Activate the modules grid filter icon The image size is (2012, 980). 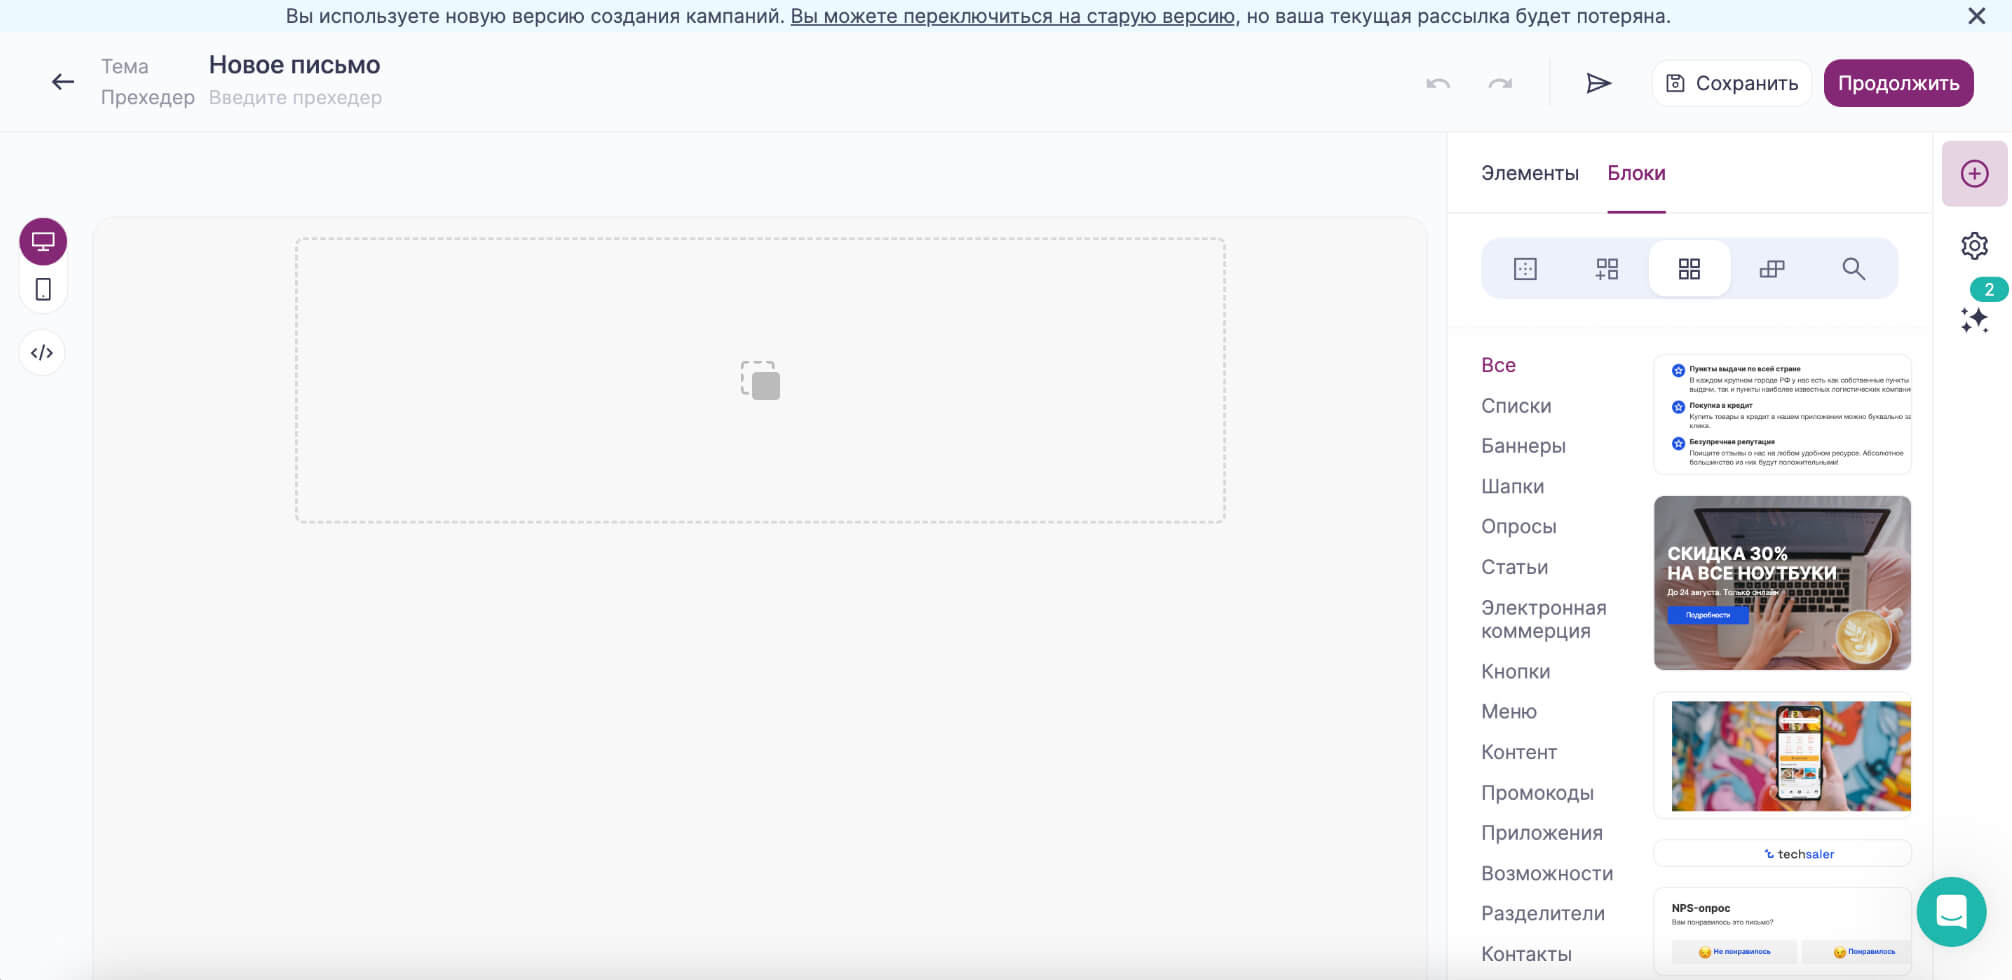(1689, 268)
